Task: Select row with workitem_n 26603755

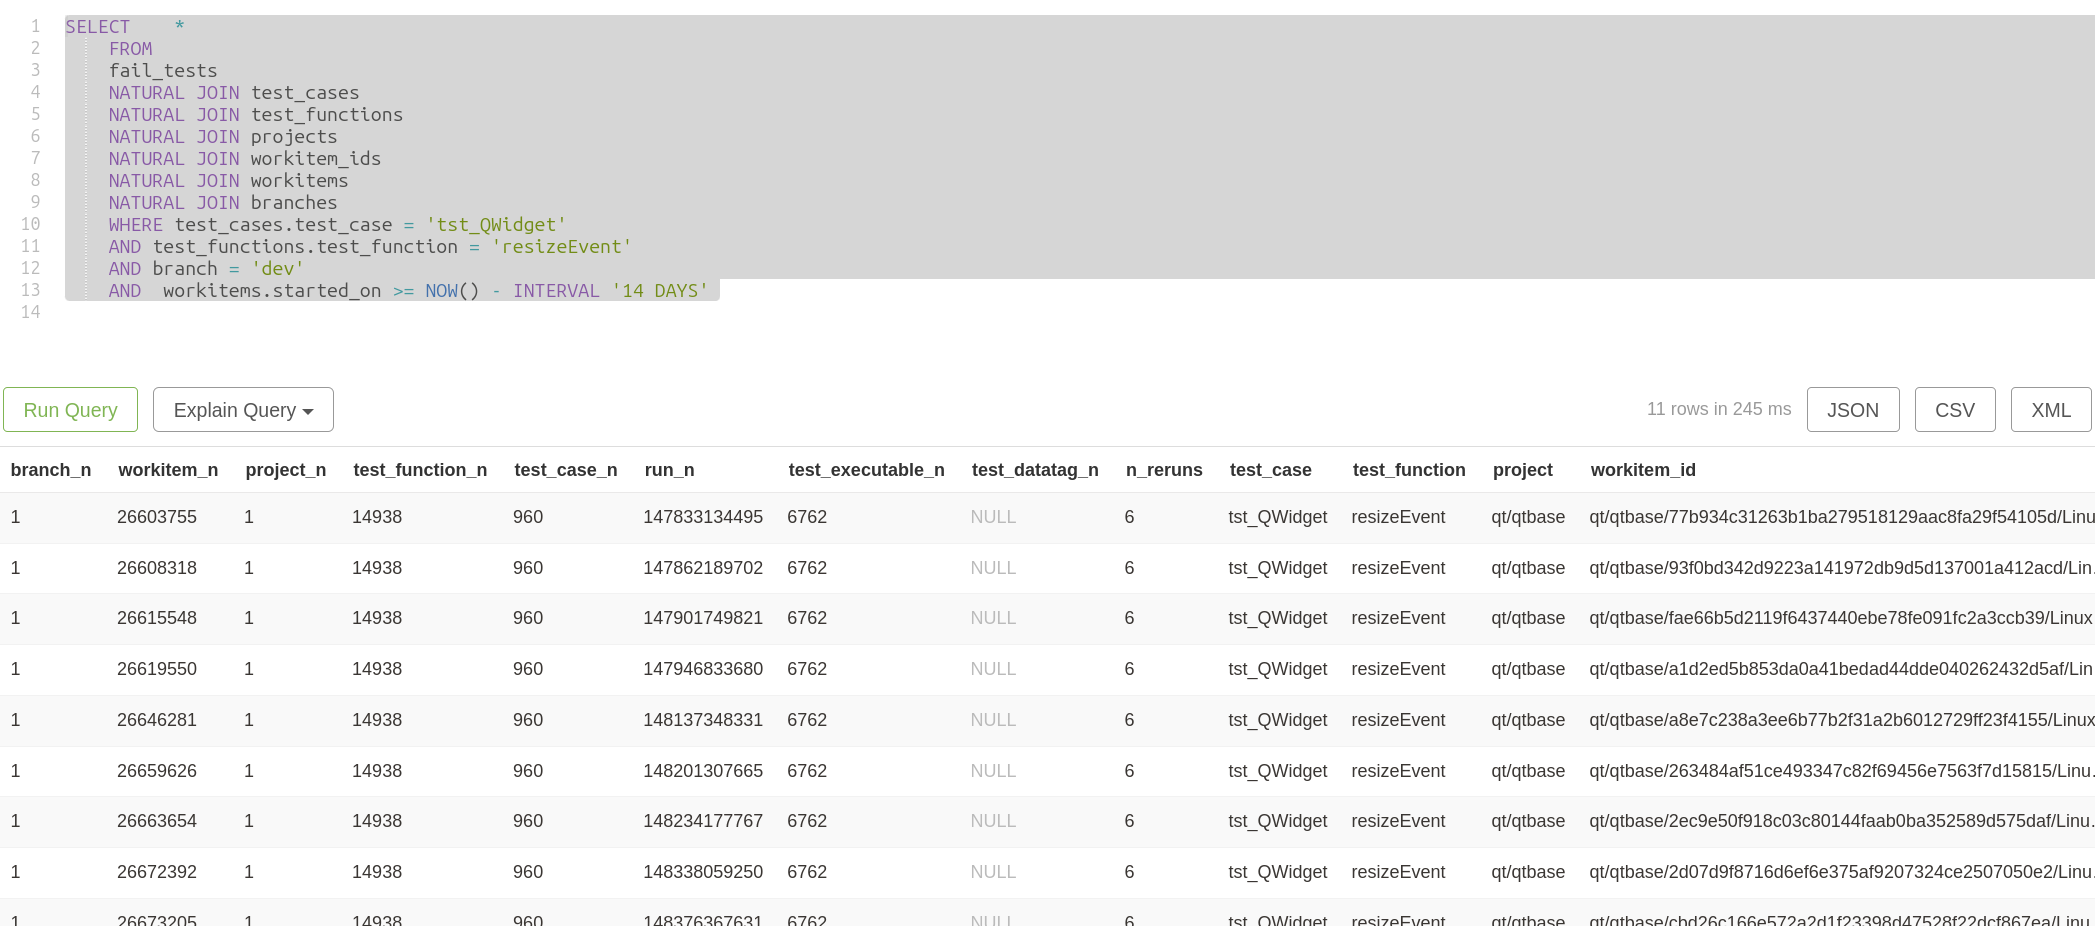Action: (x=157, y=517)
